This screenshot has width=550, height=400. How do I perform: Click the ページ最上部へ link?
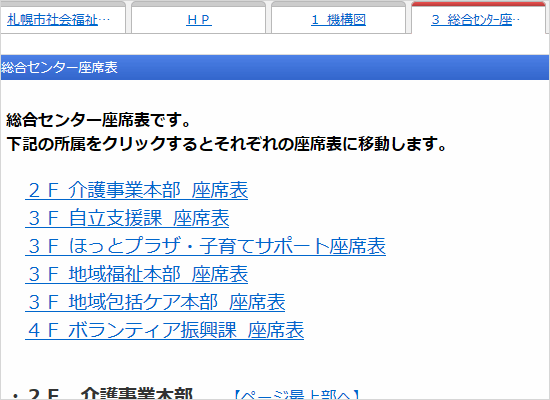[296, 395]
